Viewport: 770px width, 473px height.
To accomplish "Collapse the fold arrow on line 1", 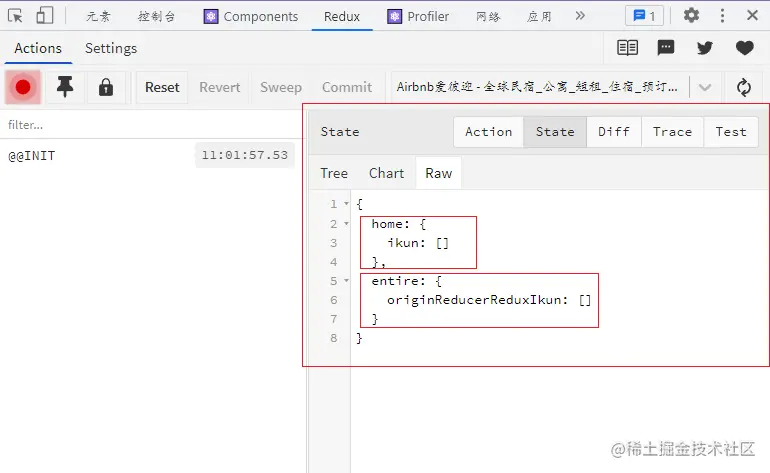I will pyautogui.click(x=346, y=203).
